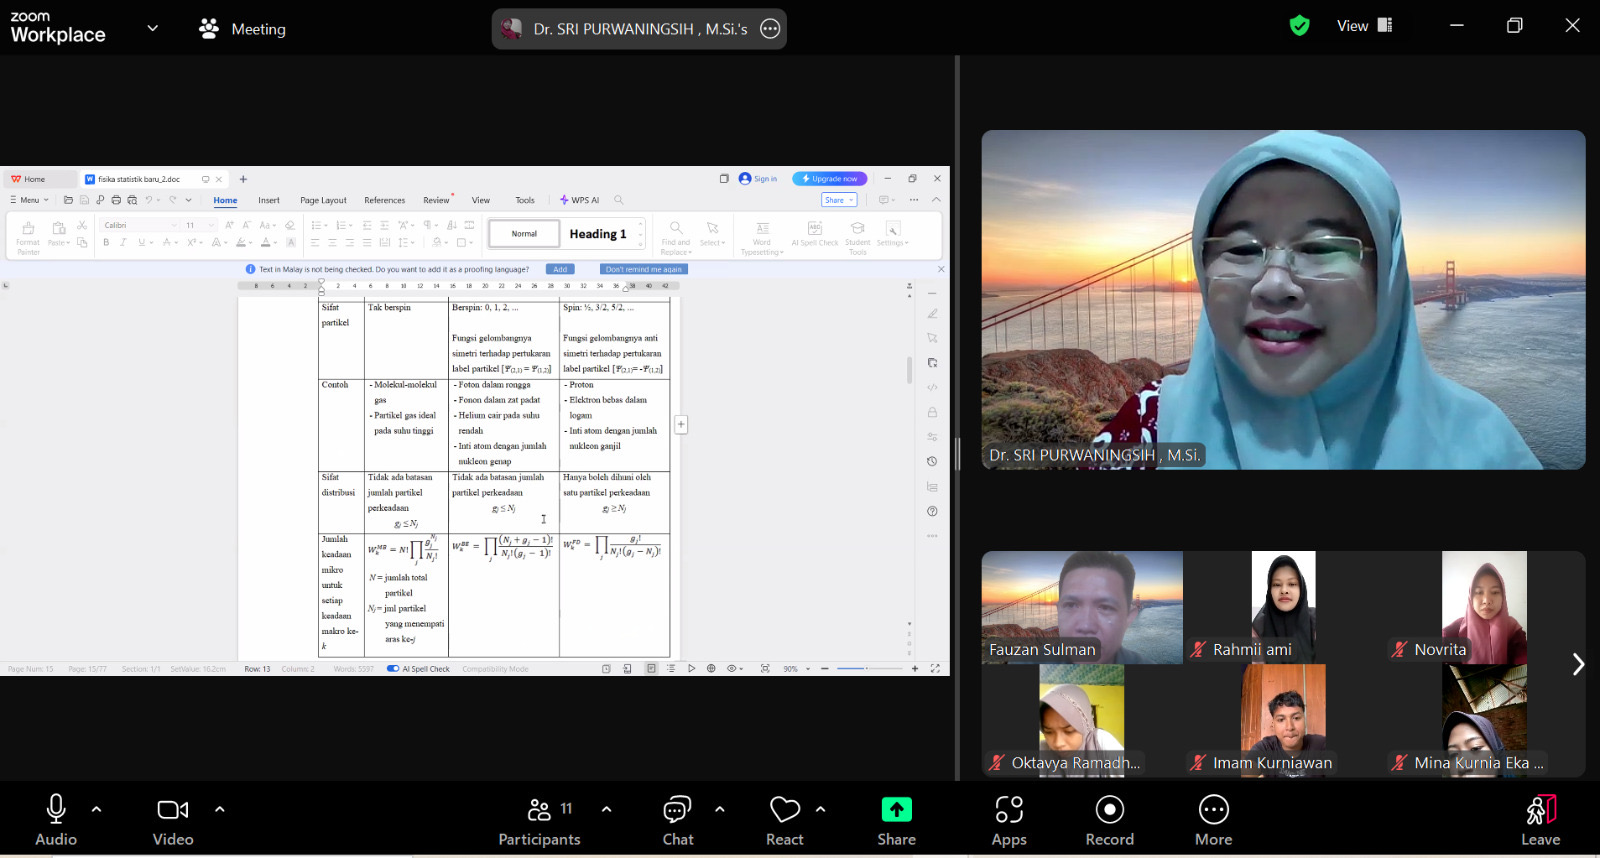
Task: Open the React emoji menu
Action: (x=784, y=819)
